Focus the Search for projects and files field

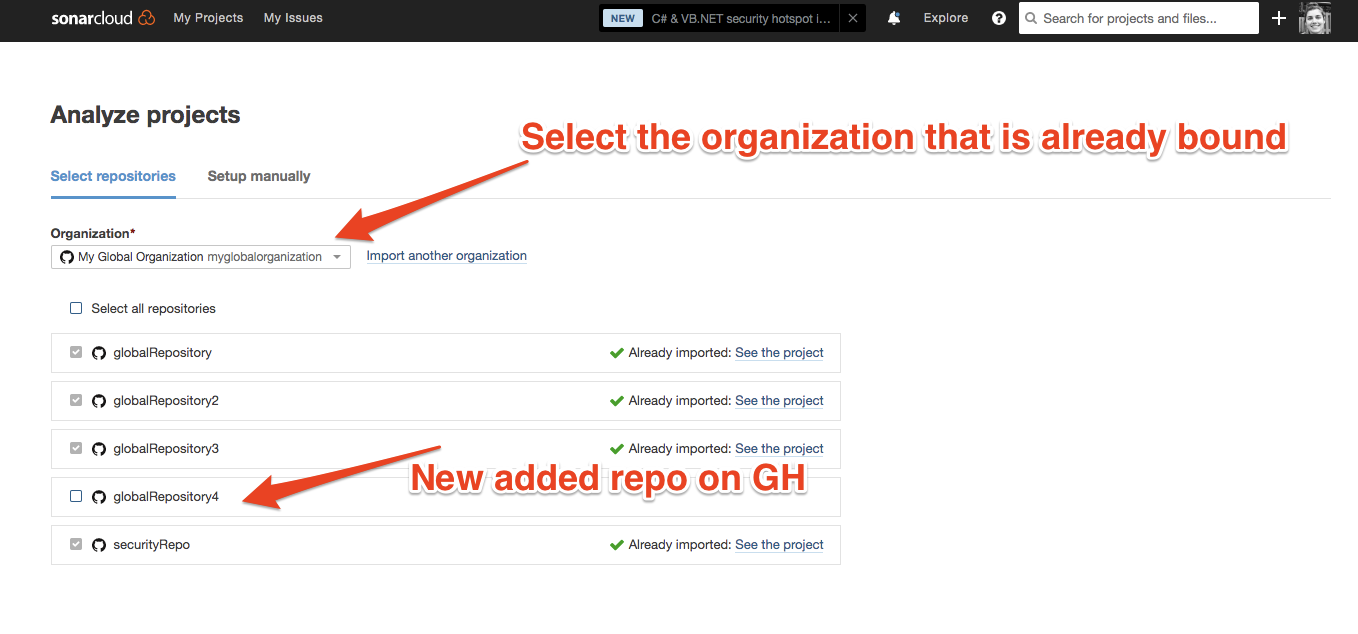tap(1139, 18)
